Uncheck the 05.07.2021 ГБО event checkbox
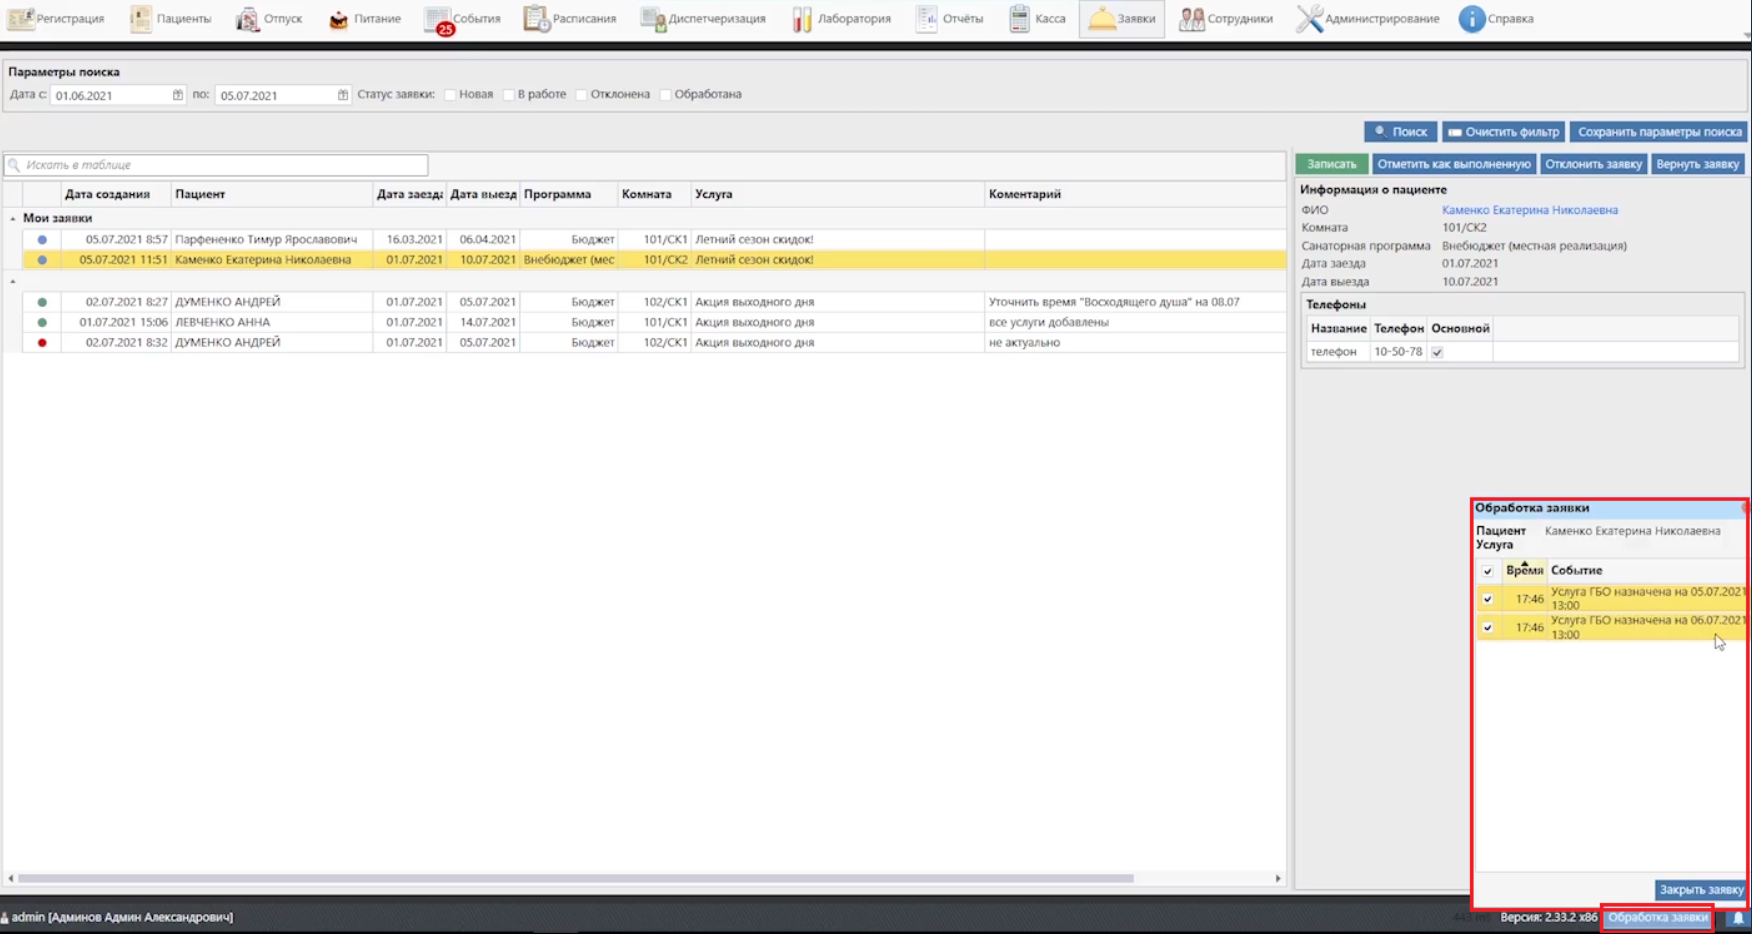 1487,599
